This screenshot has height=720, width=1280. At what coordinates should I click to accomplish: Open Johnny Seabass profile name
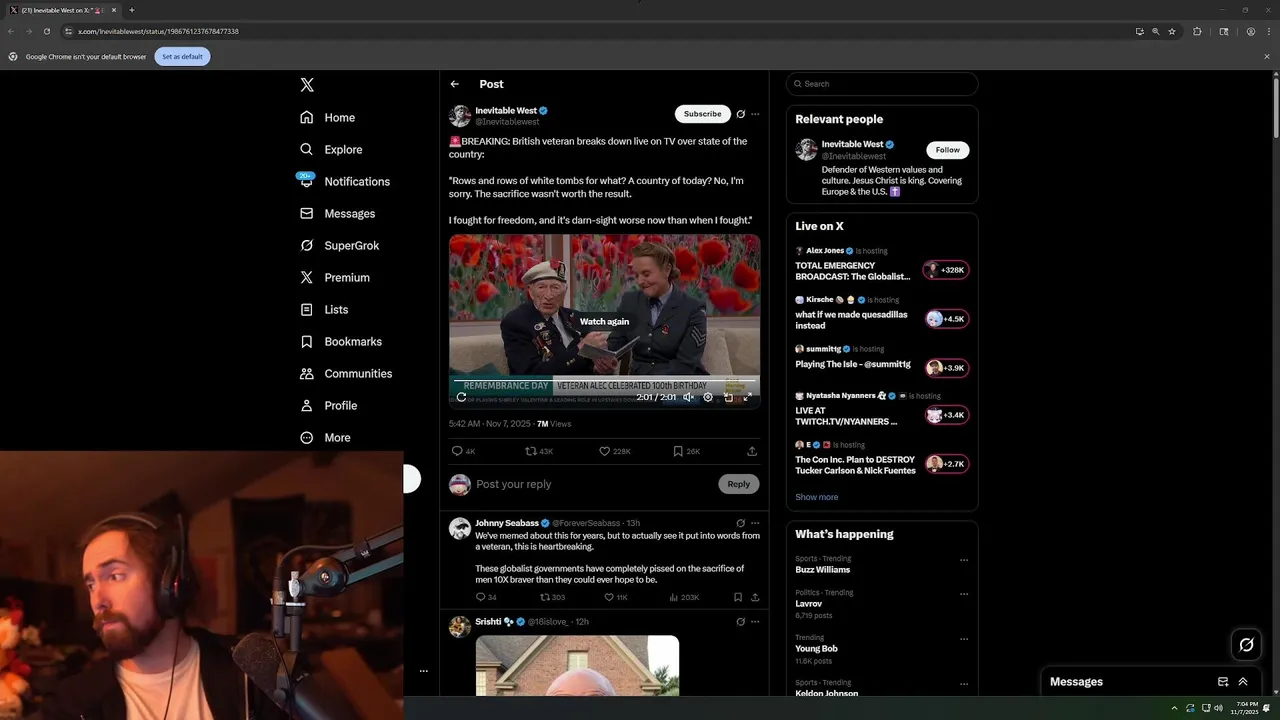coord(506,523)
